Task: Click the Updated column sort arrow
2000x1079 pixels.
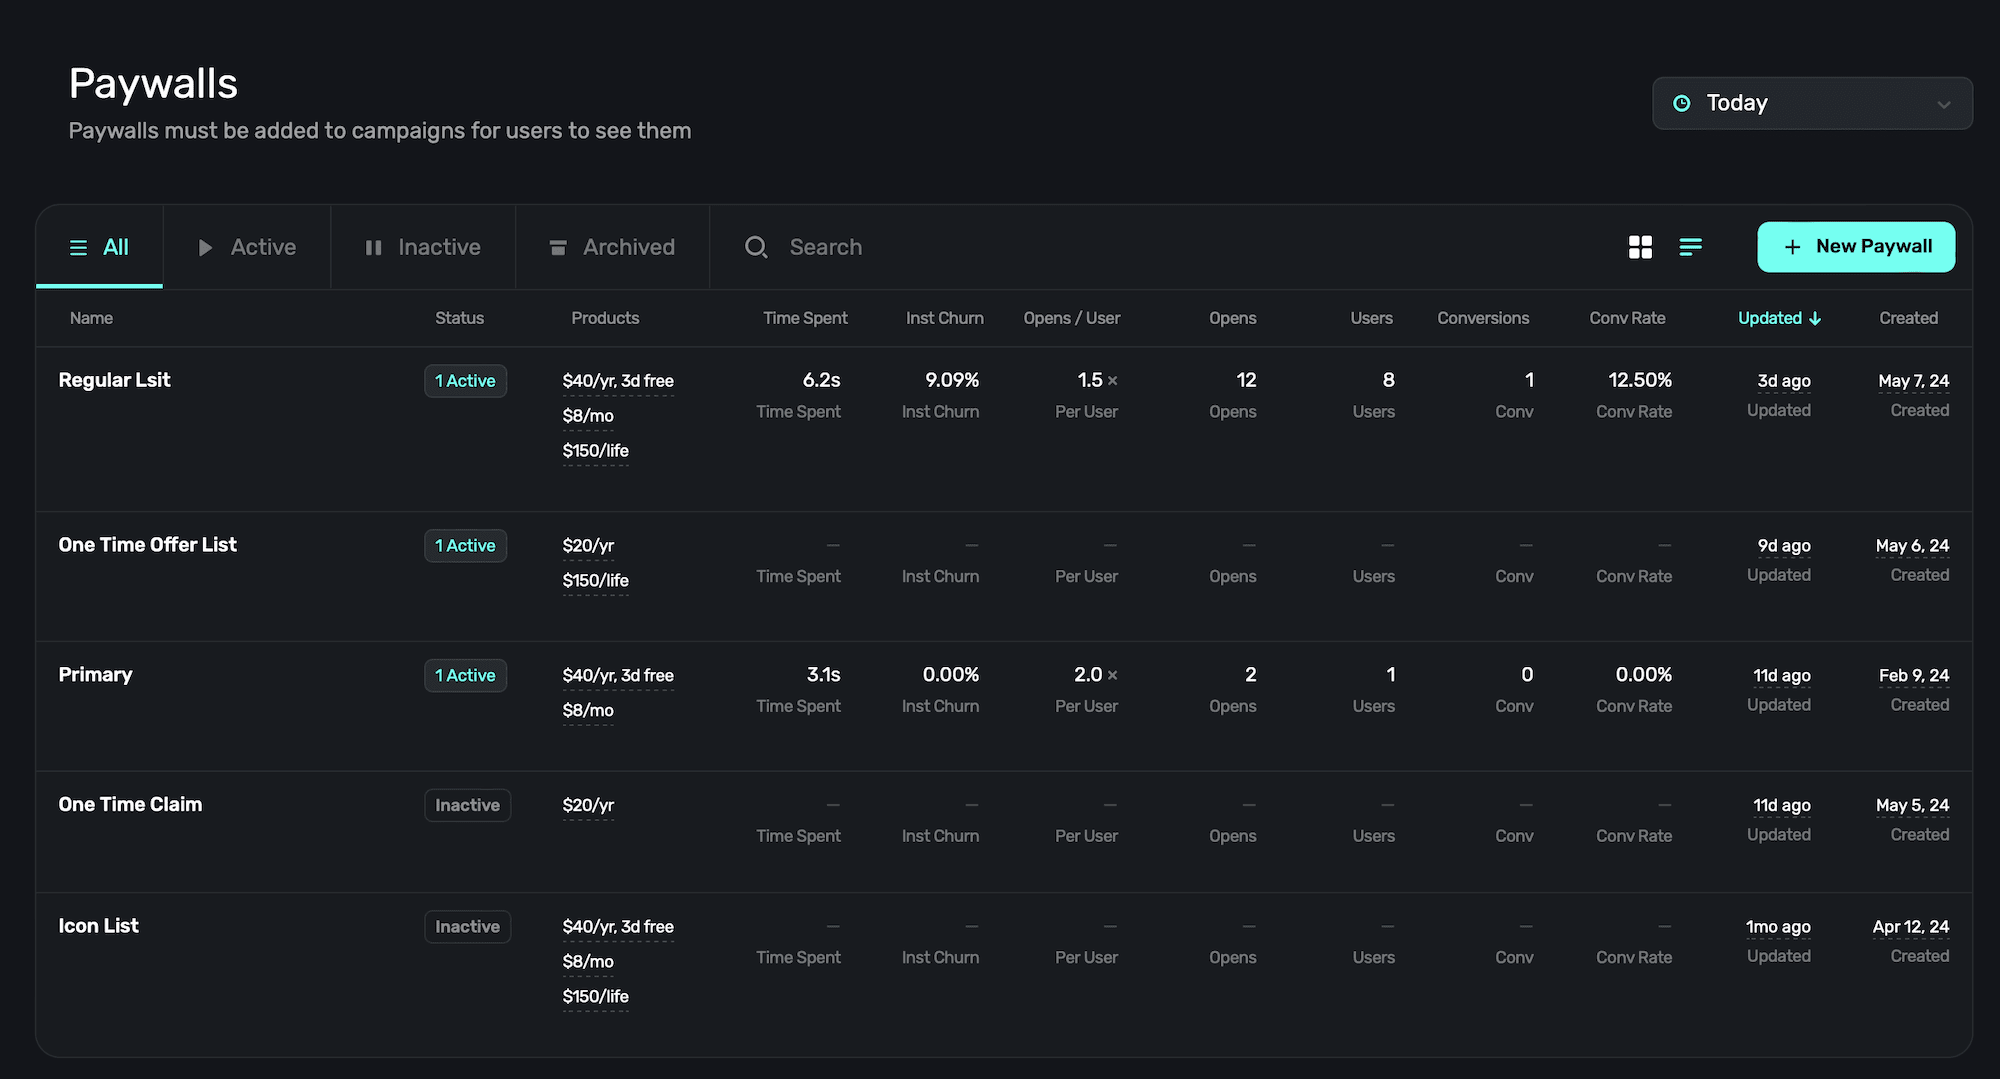Action: tap(1815, 318)
